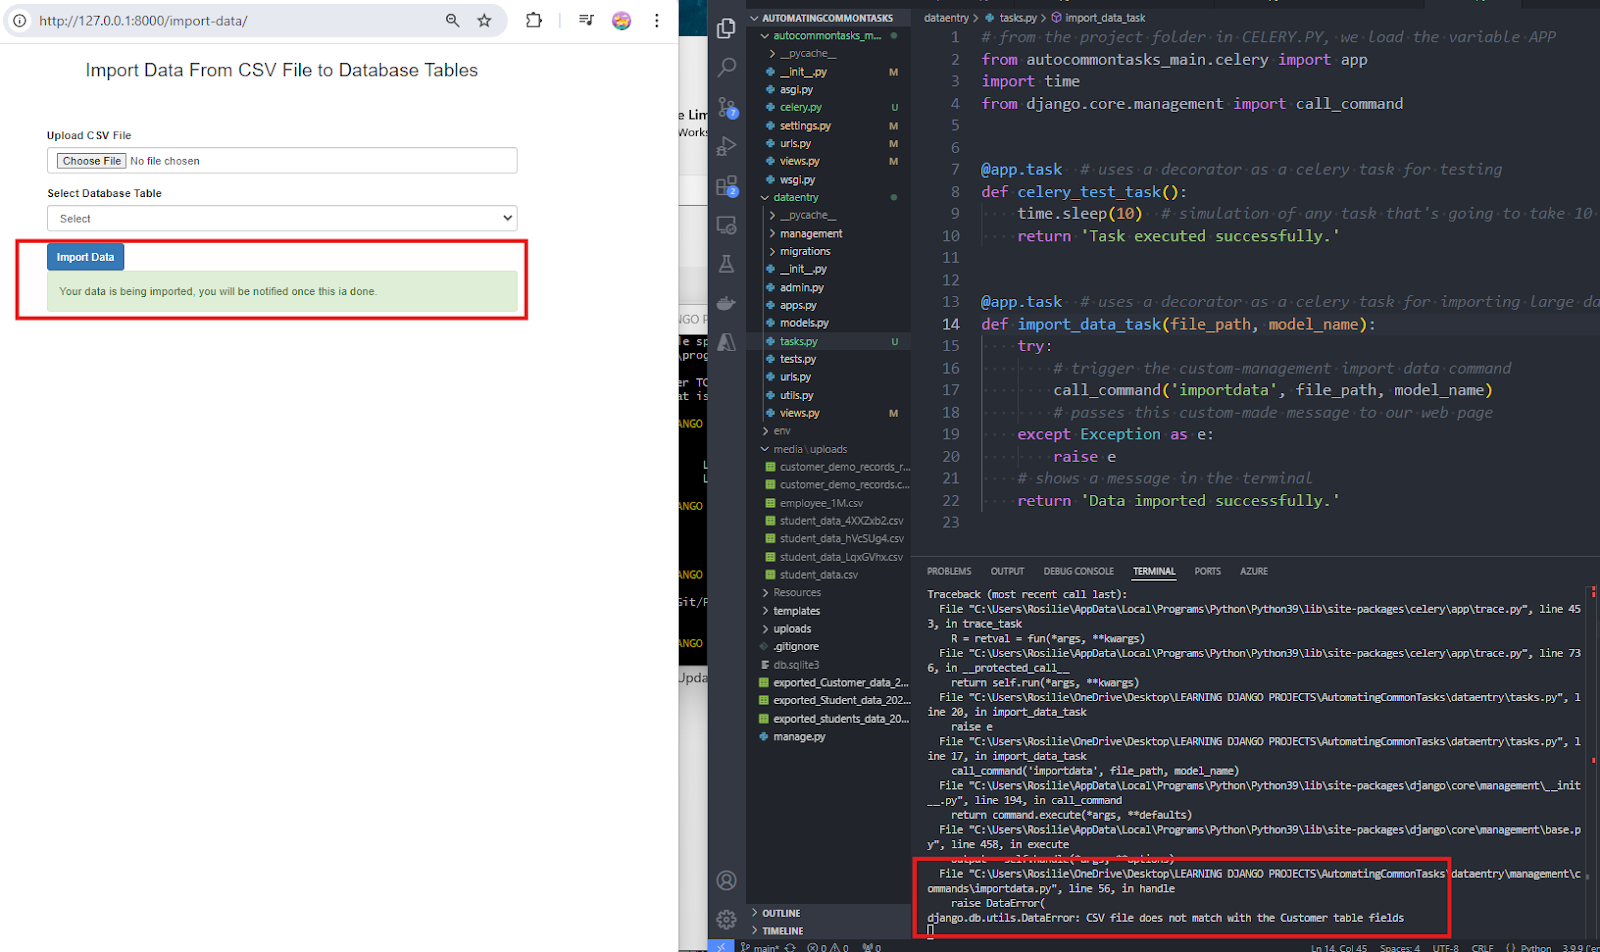Expand the TIMELINE section

tap(782, 931)
